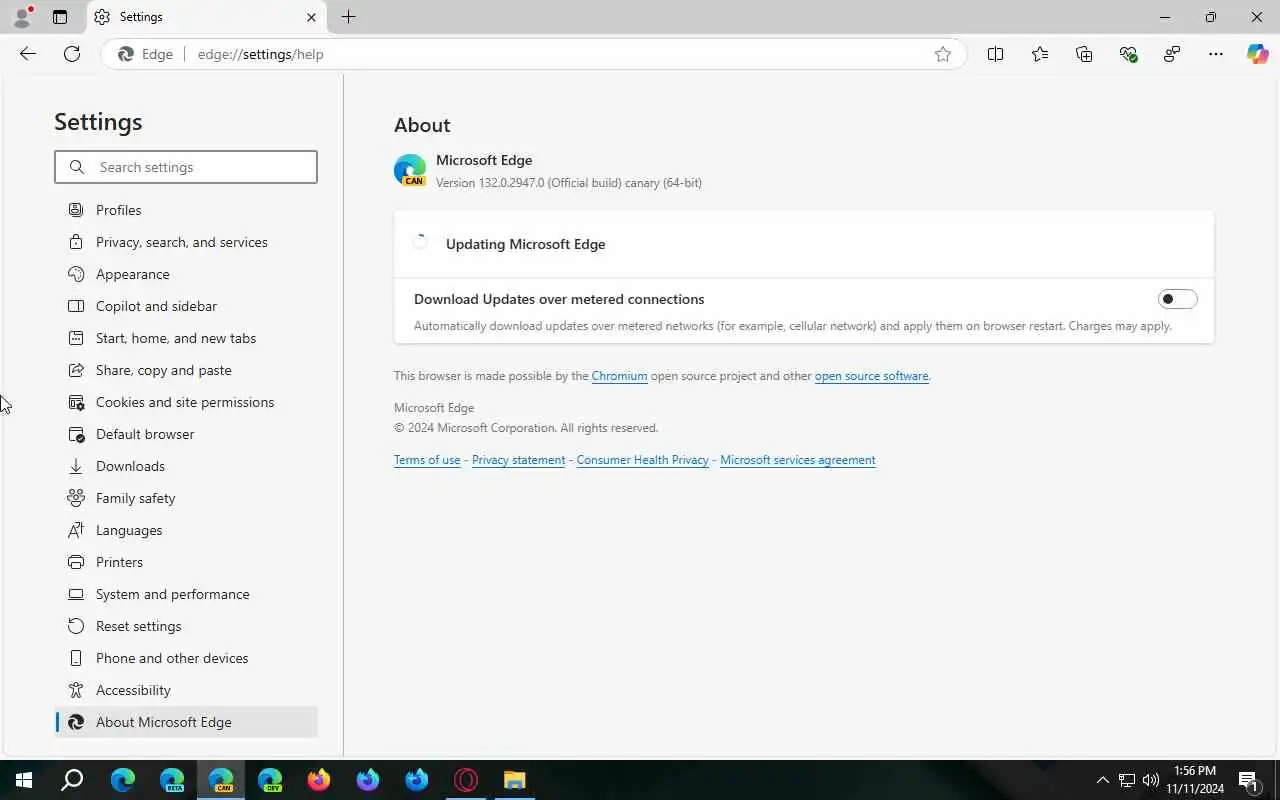The width and height of the screenshot is (1280, 800).
Task: Launch Opera from taskbar
Action: tap(466, 780)
